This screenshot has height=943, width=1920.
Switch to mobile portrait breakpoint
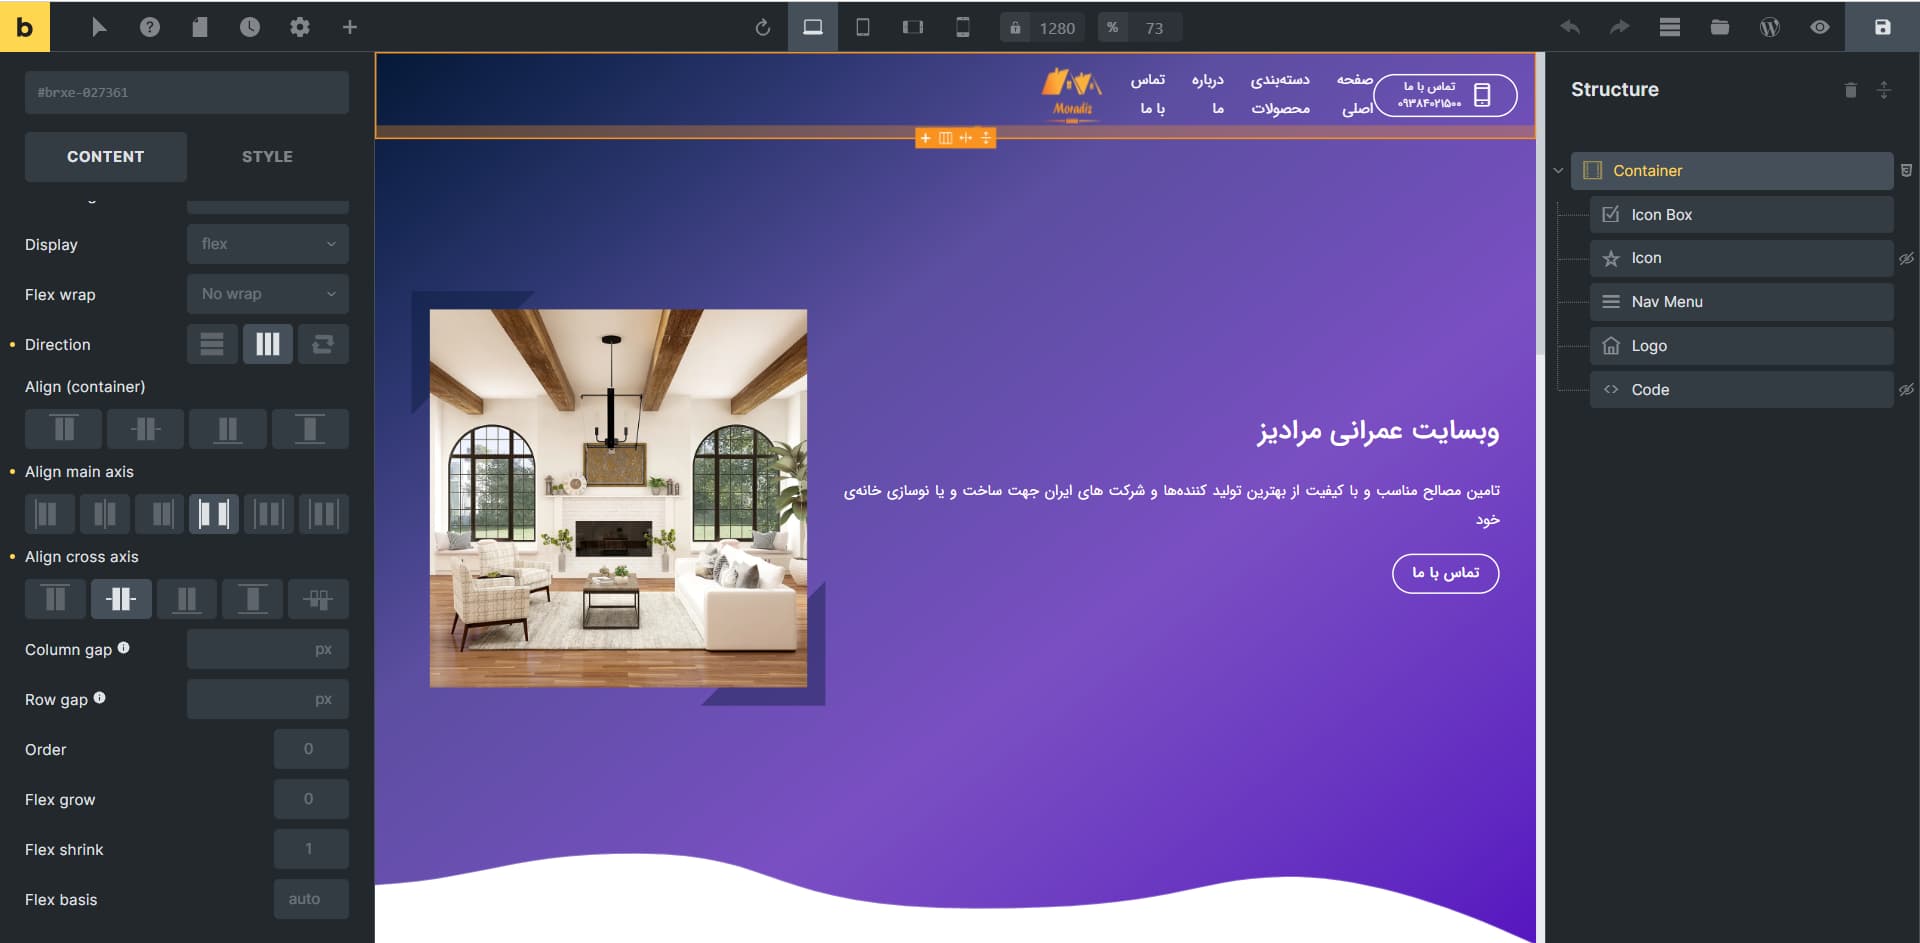[962, 27]
